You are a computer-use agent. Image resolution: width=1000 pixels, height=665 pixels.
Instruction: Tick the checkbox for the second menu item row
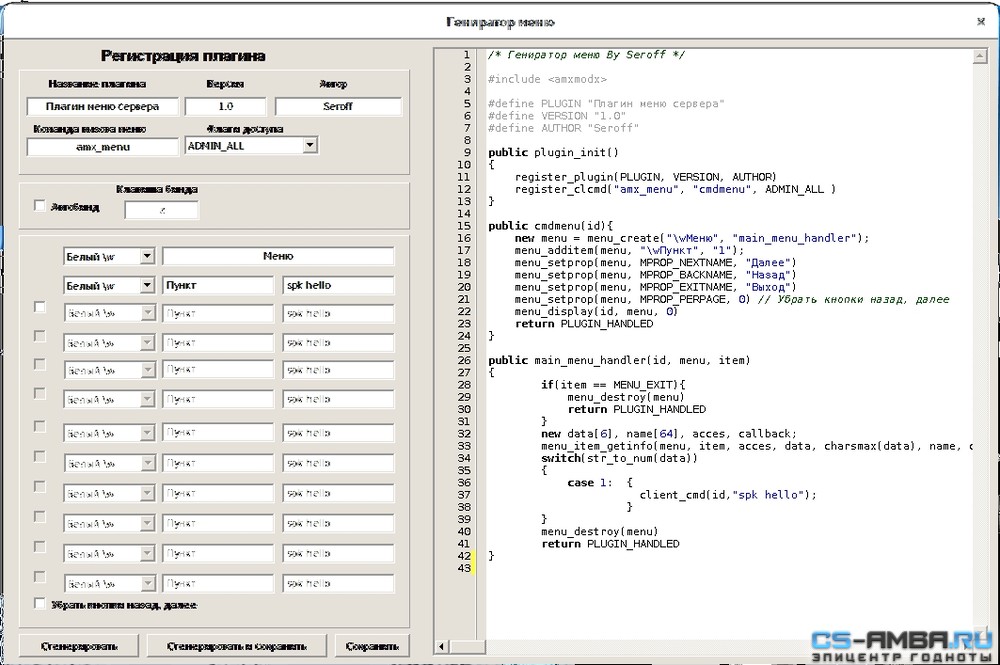[x=40, y=307]
